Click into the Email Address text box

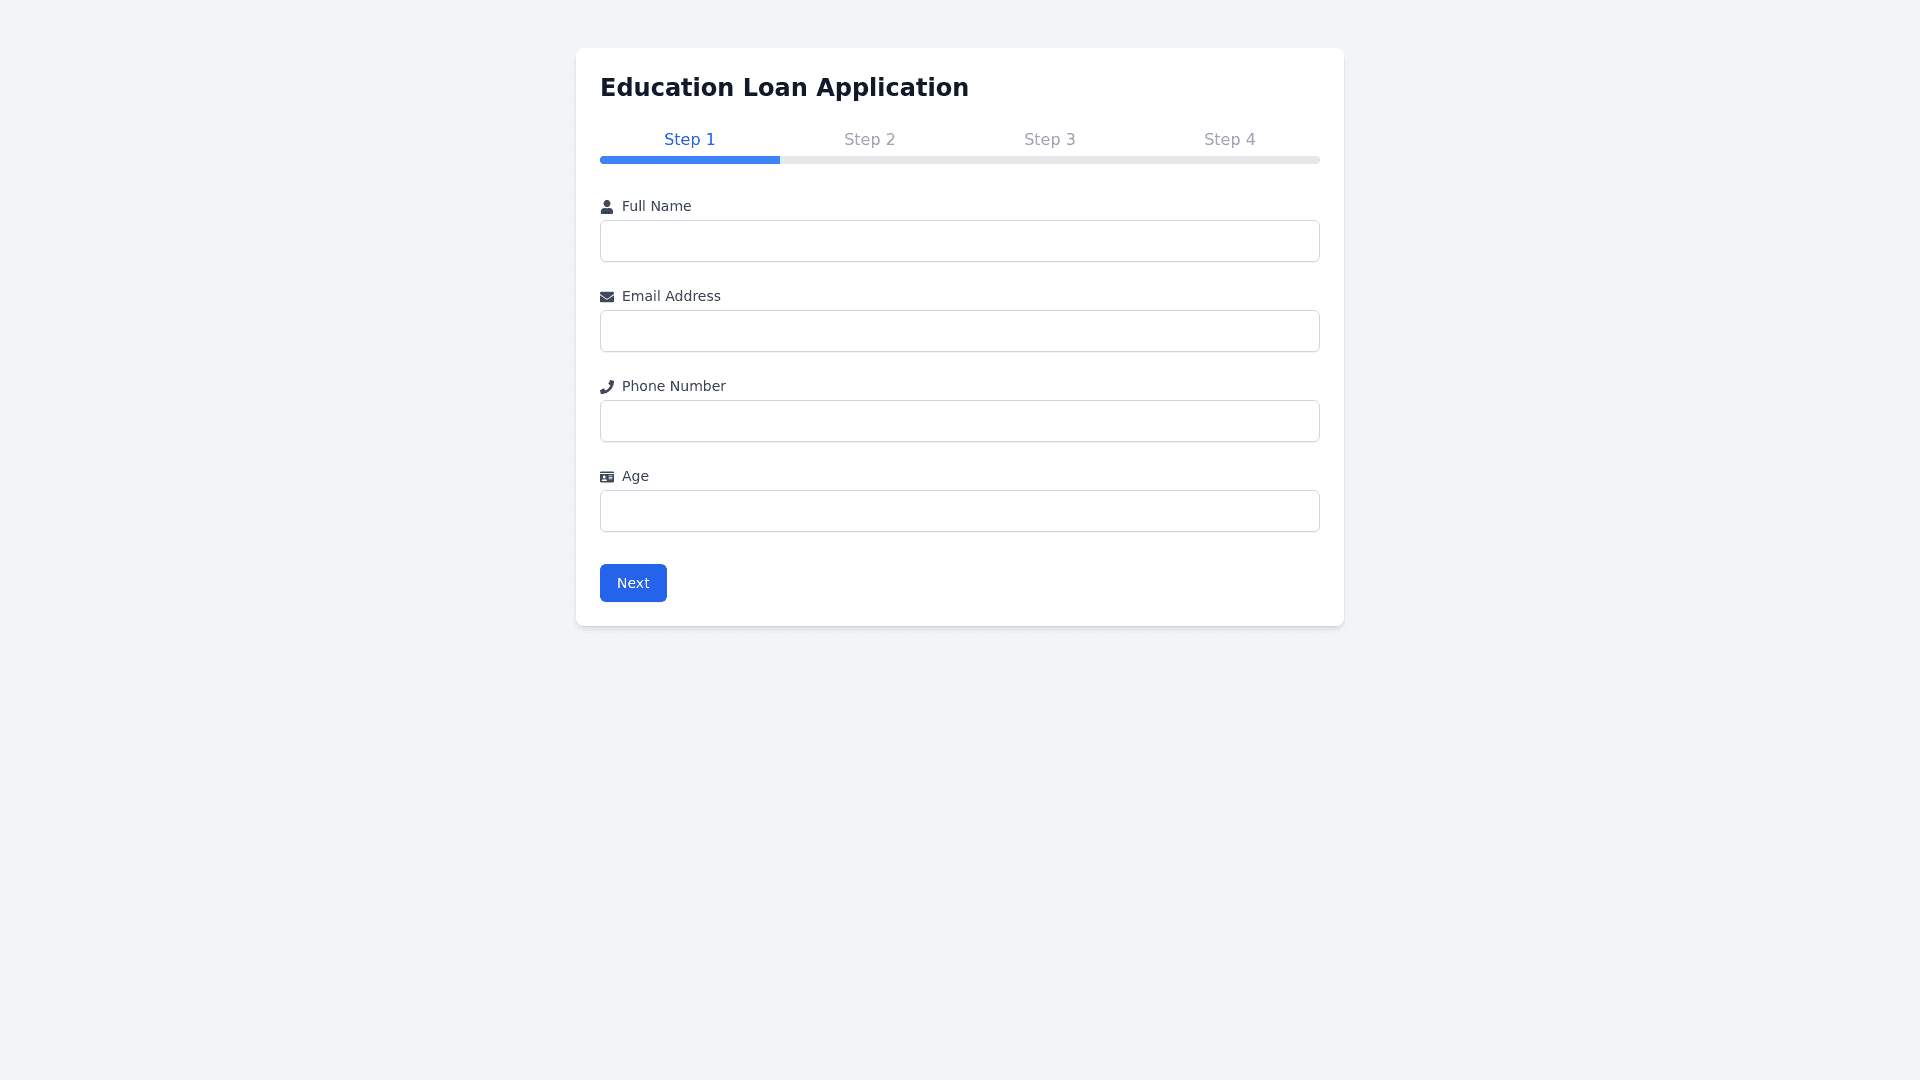(x=960, y=331)
